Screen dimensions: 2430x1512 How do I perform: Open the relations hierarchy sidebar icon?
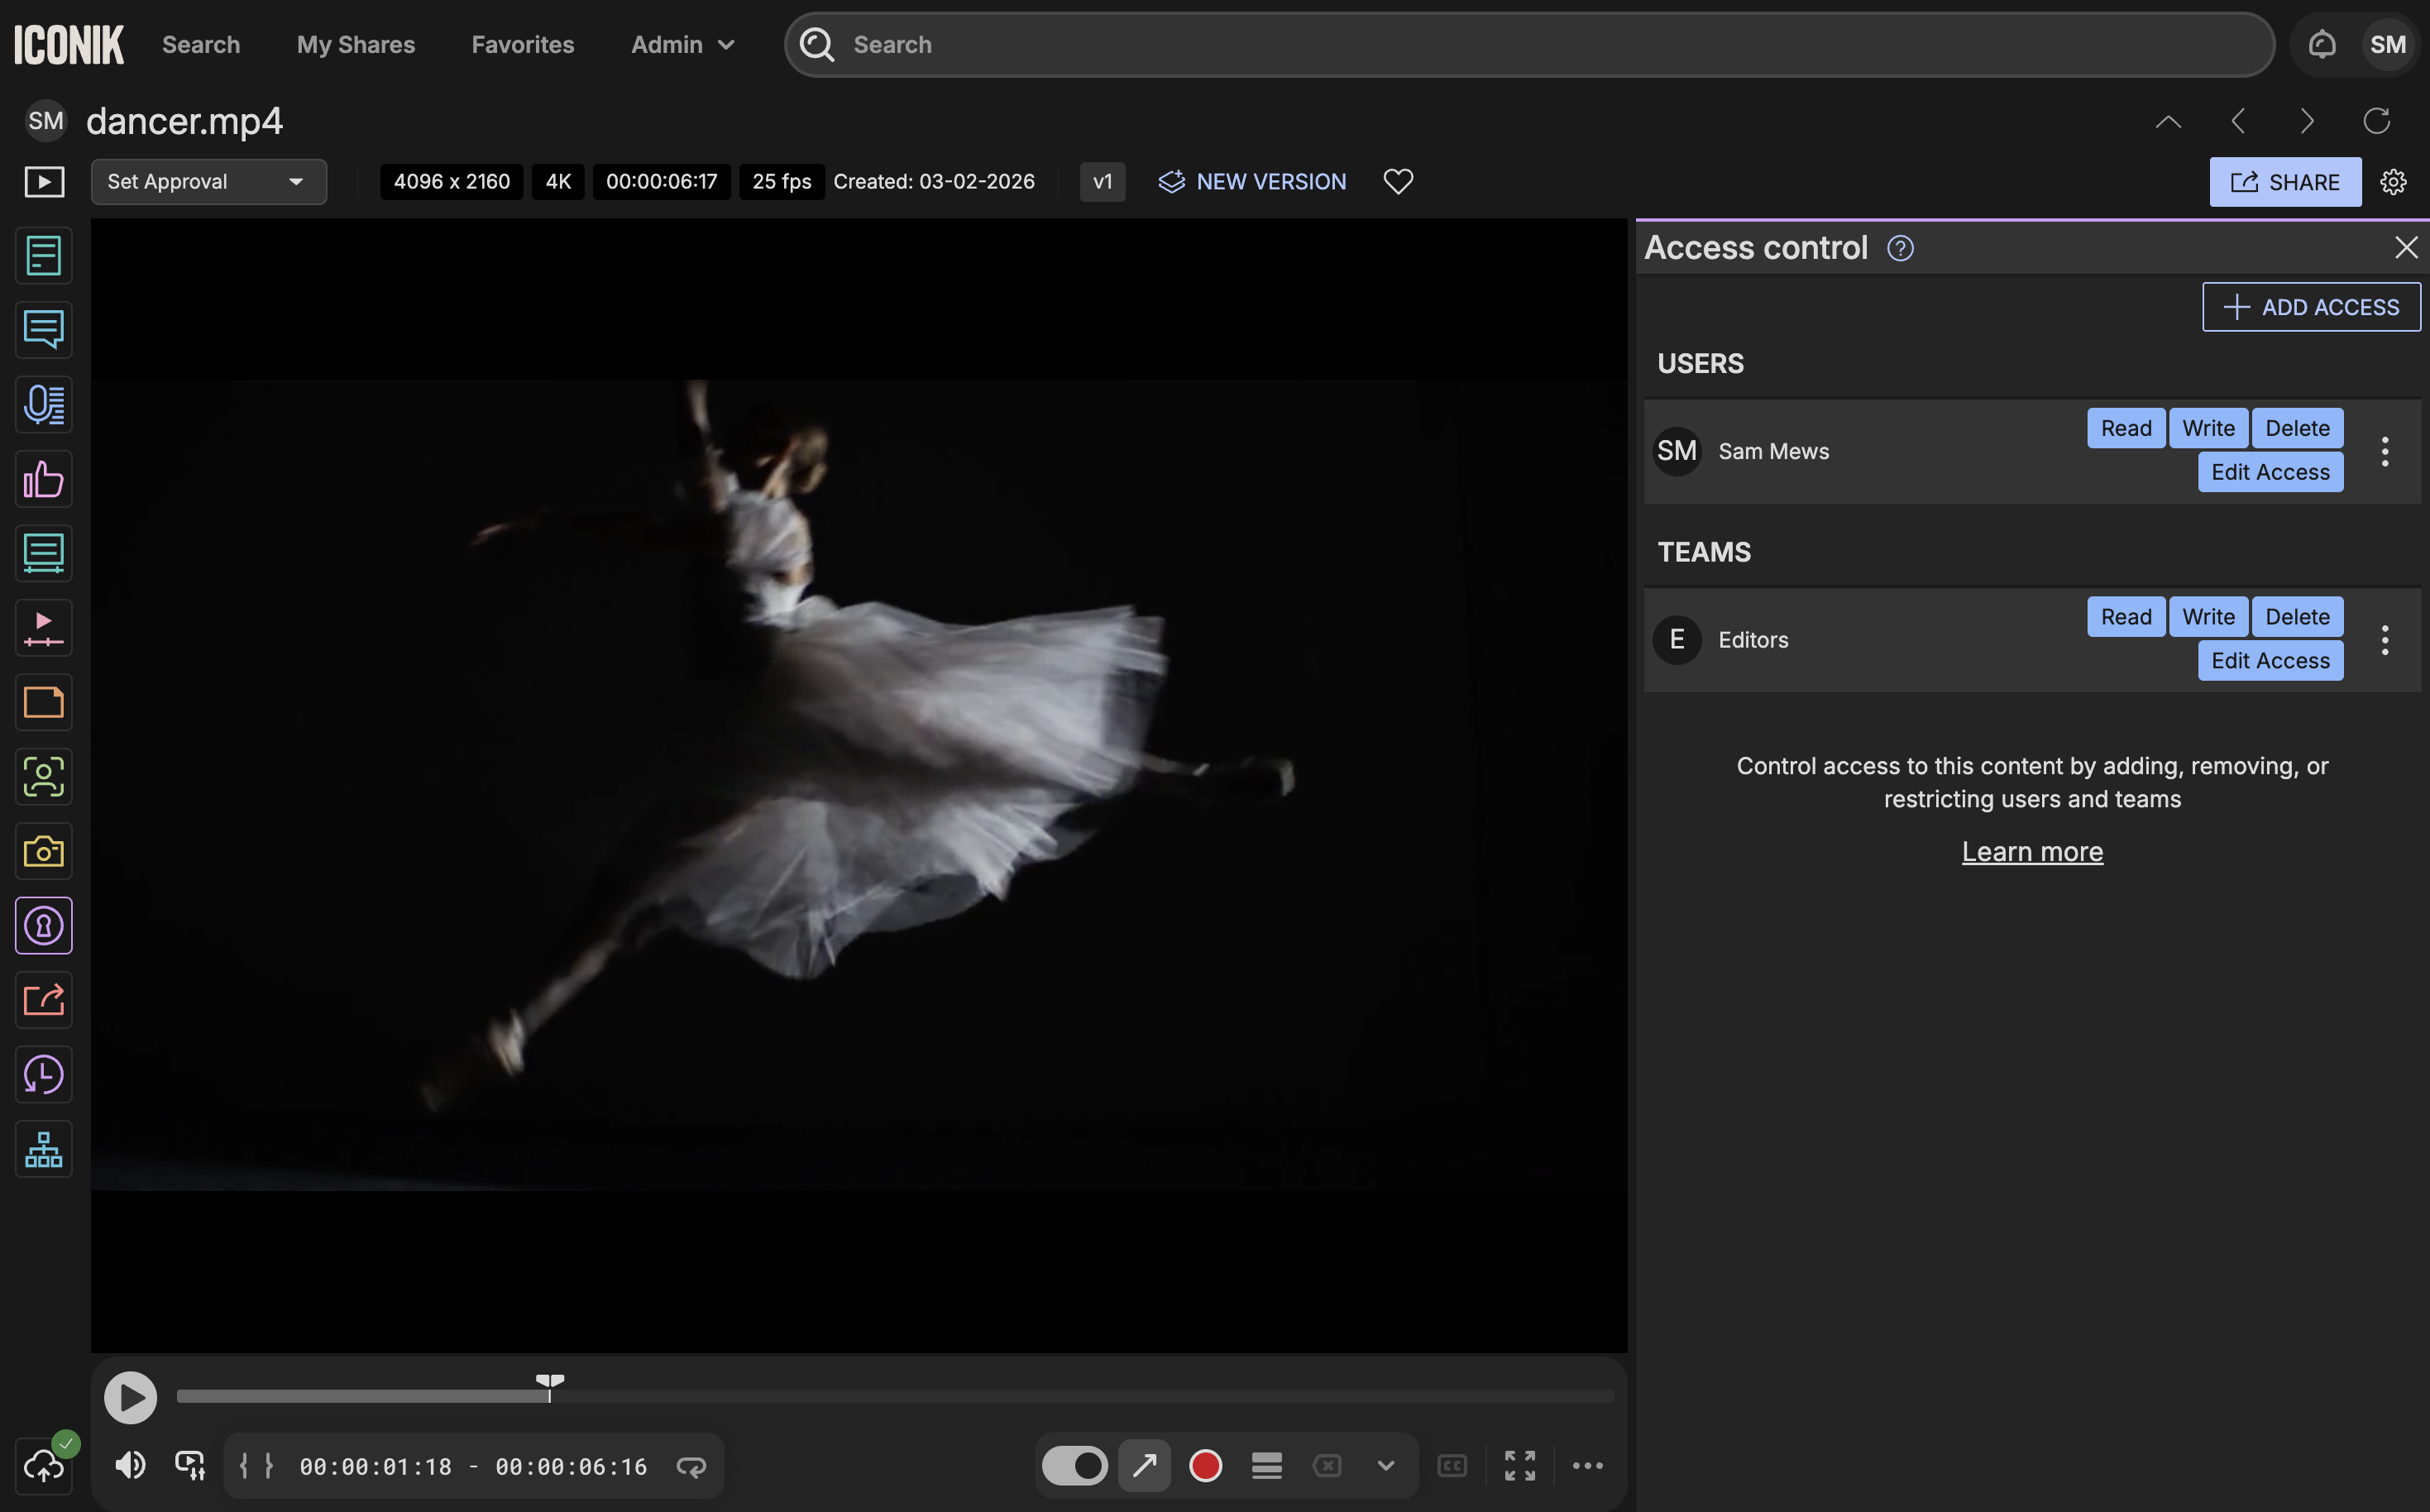click(x=43, y=1149)
